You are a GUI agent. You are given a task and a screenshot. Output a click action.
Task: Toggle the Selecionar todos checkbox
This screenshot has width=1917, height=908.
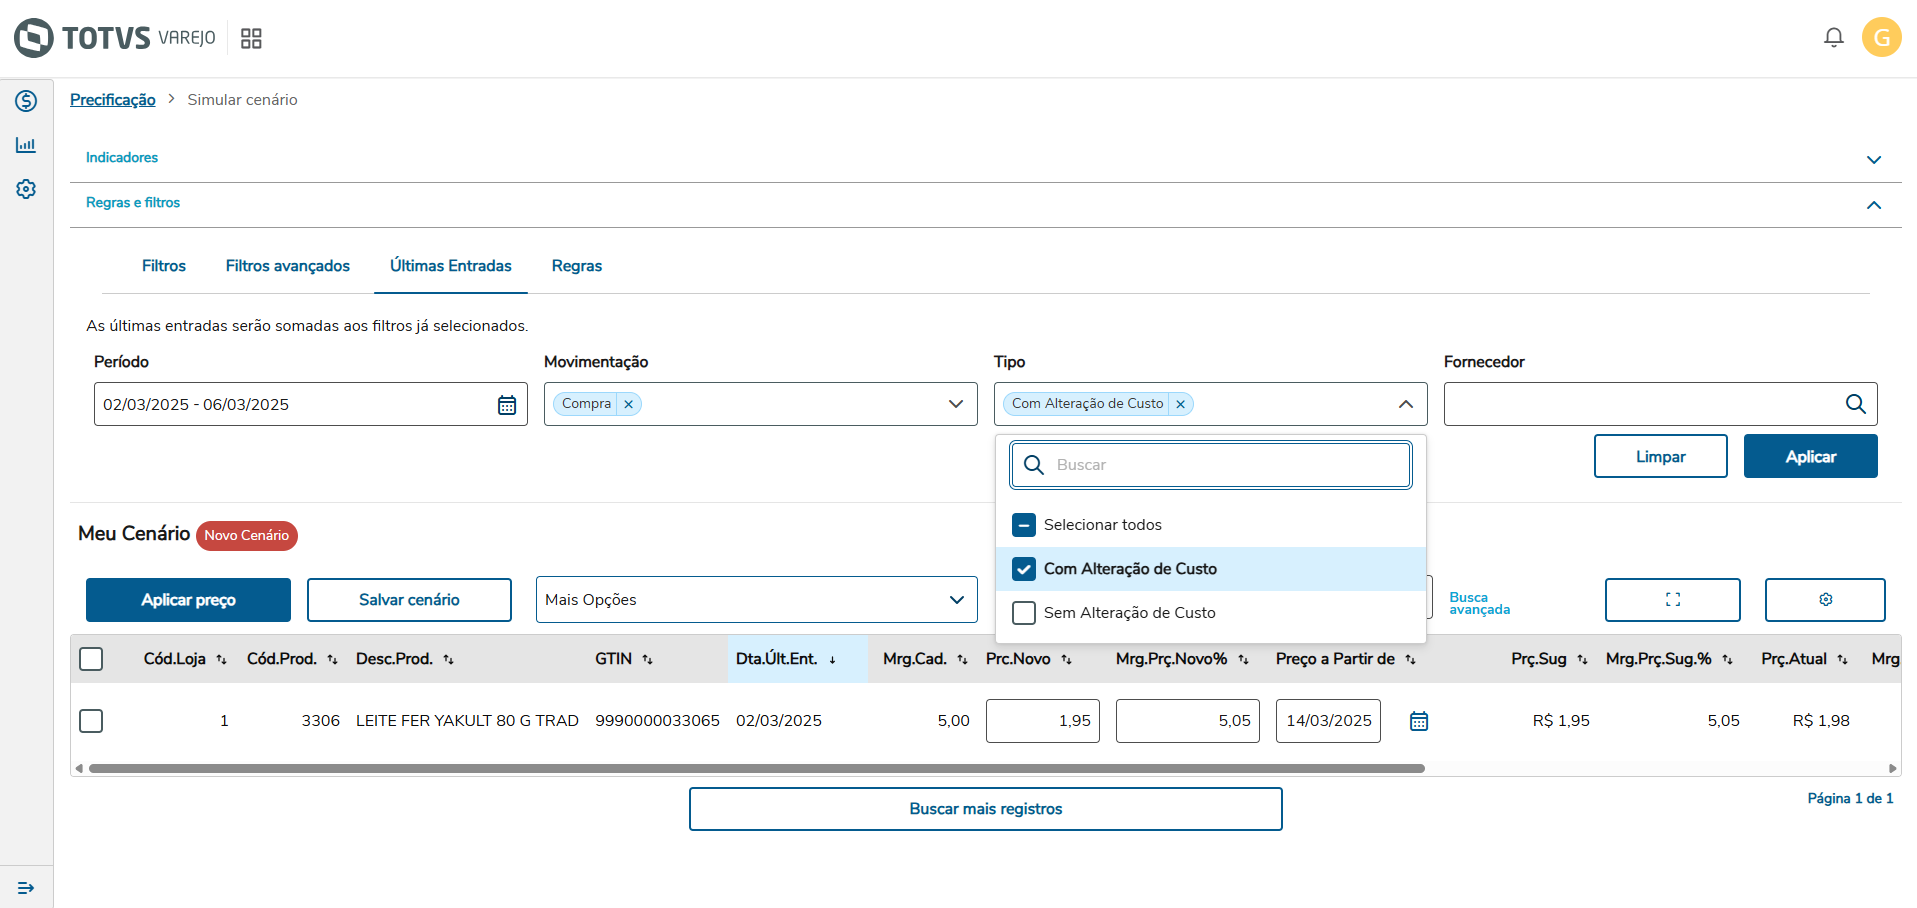point(1024,525)
